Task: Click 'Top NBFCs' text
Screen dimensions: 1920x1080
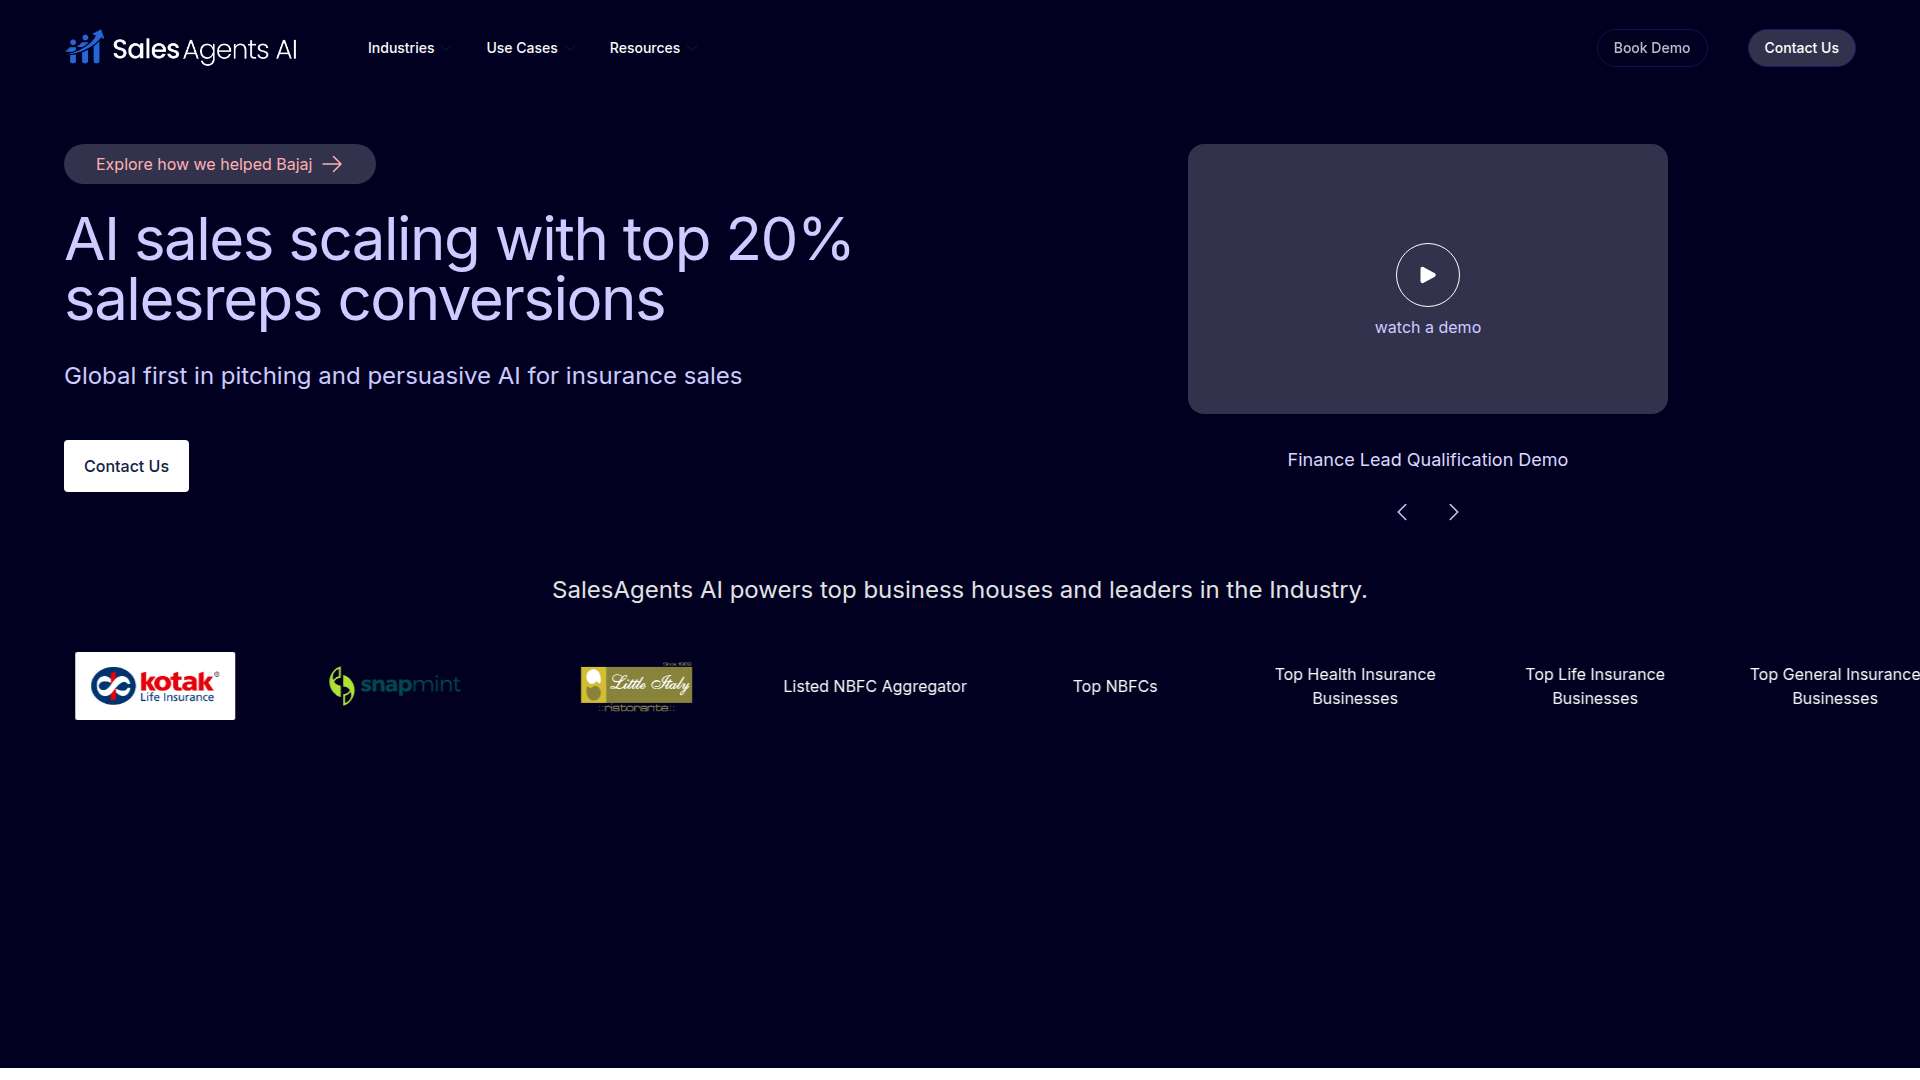Action: (1115, 686)
